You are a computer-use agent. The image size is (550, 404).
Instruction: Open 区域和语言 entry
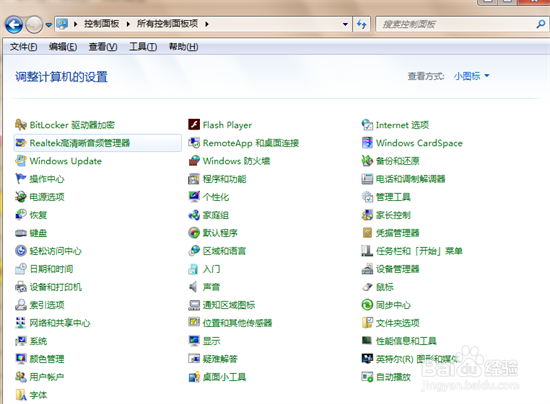224,251
